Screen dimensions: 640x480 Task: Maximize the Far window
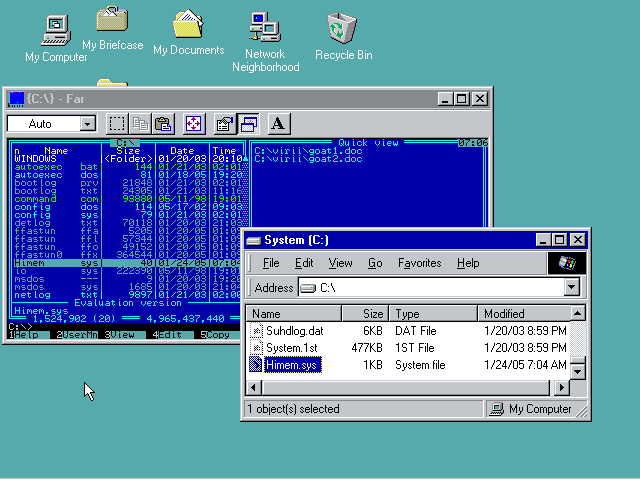(x=462, y=99)
